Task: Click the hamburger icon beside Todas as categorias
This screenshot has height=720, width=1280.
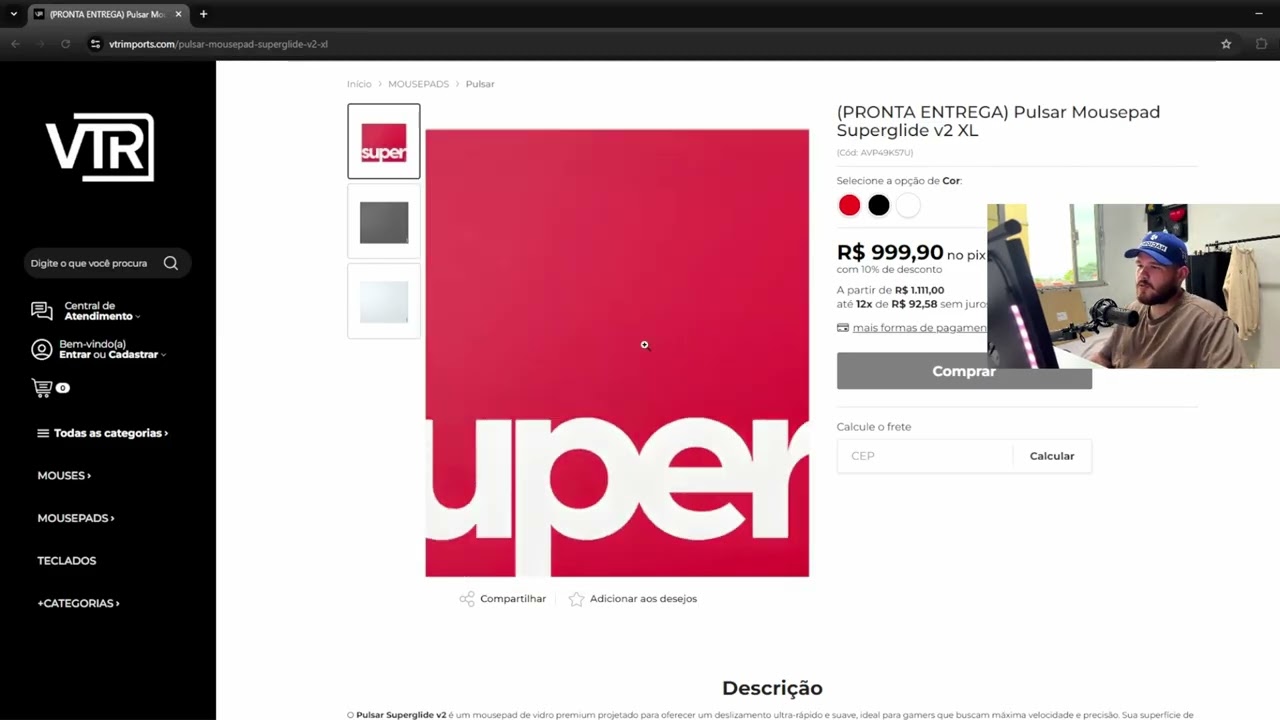Action: pyautogui.click(x=43, y=433)
